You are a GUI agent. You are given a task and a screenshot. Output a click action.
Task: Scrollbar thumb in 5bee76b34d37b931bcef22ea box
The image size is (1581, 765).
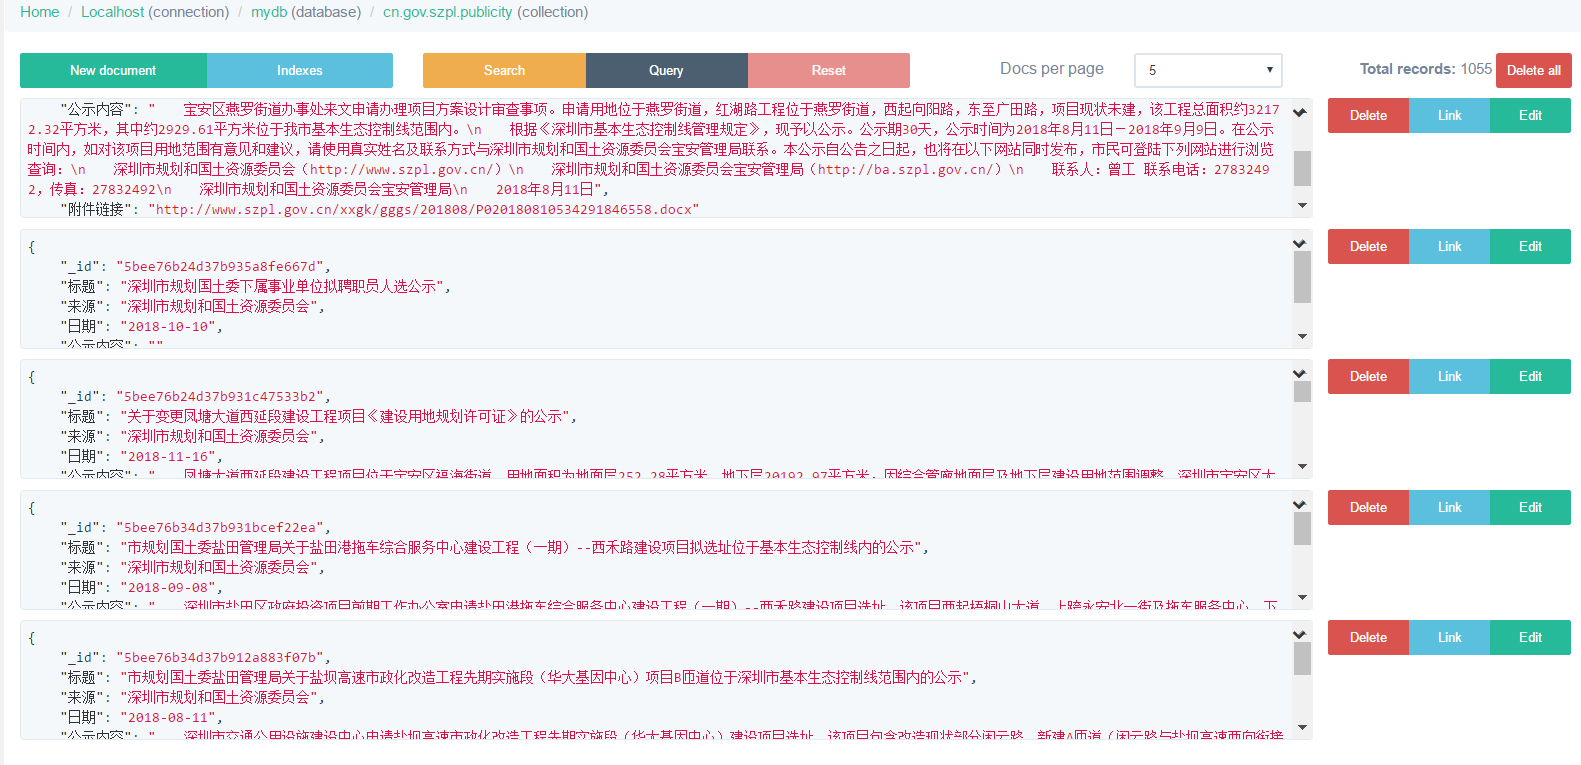pyautogui.click(x=1302, y=528)
